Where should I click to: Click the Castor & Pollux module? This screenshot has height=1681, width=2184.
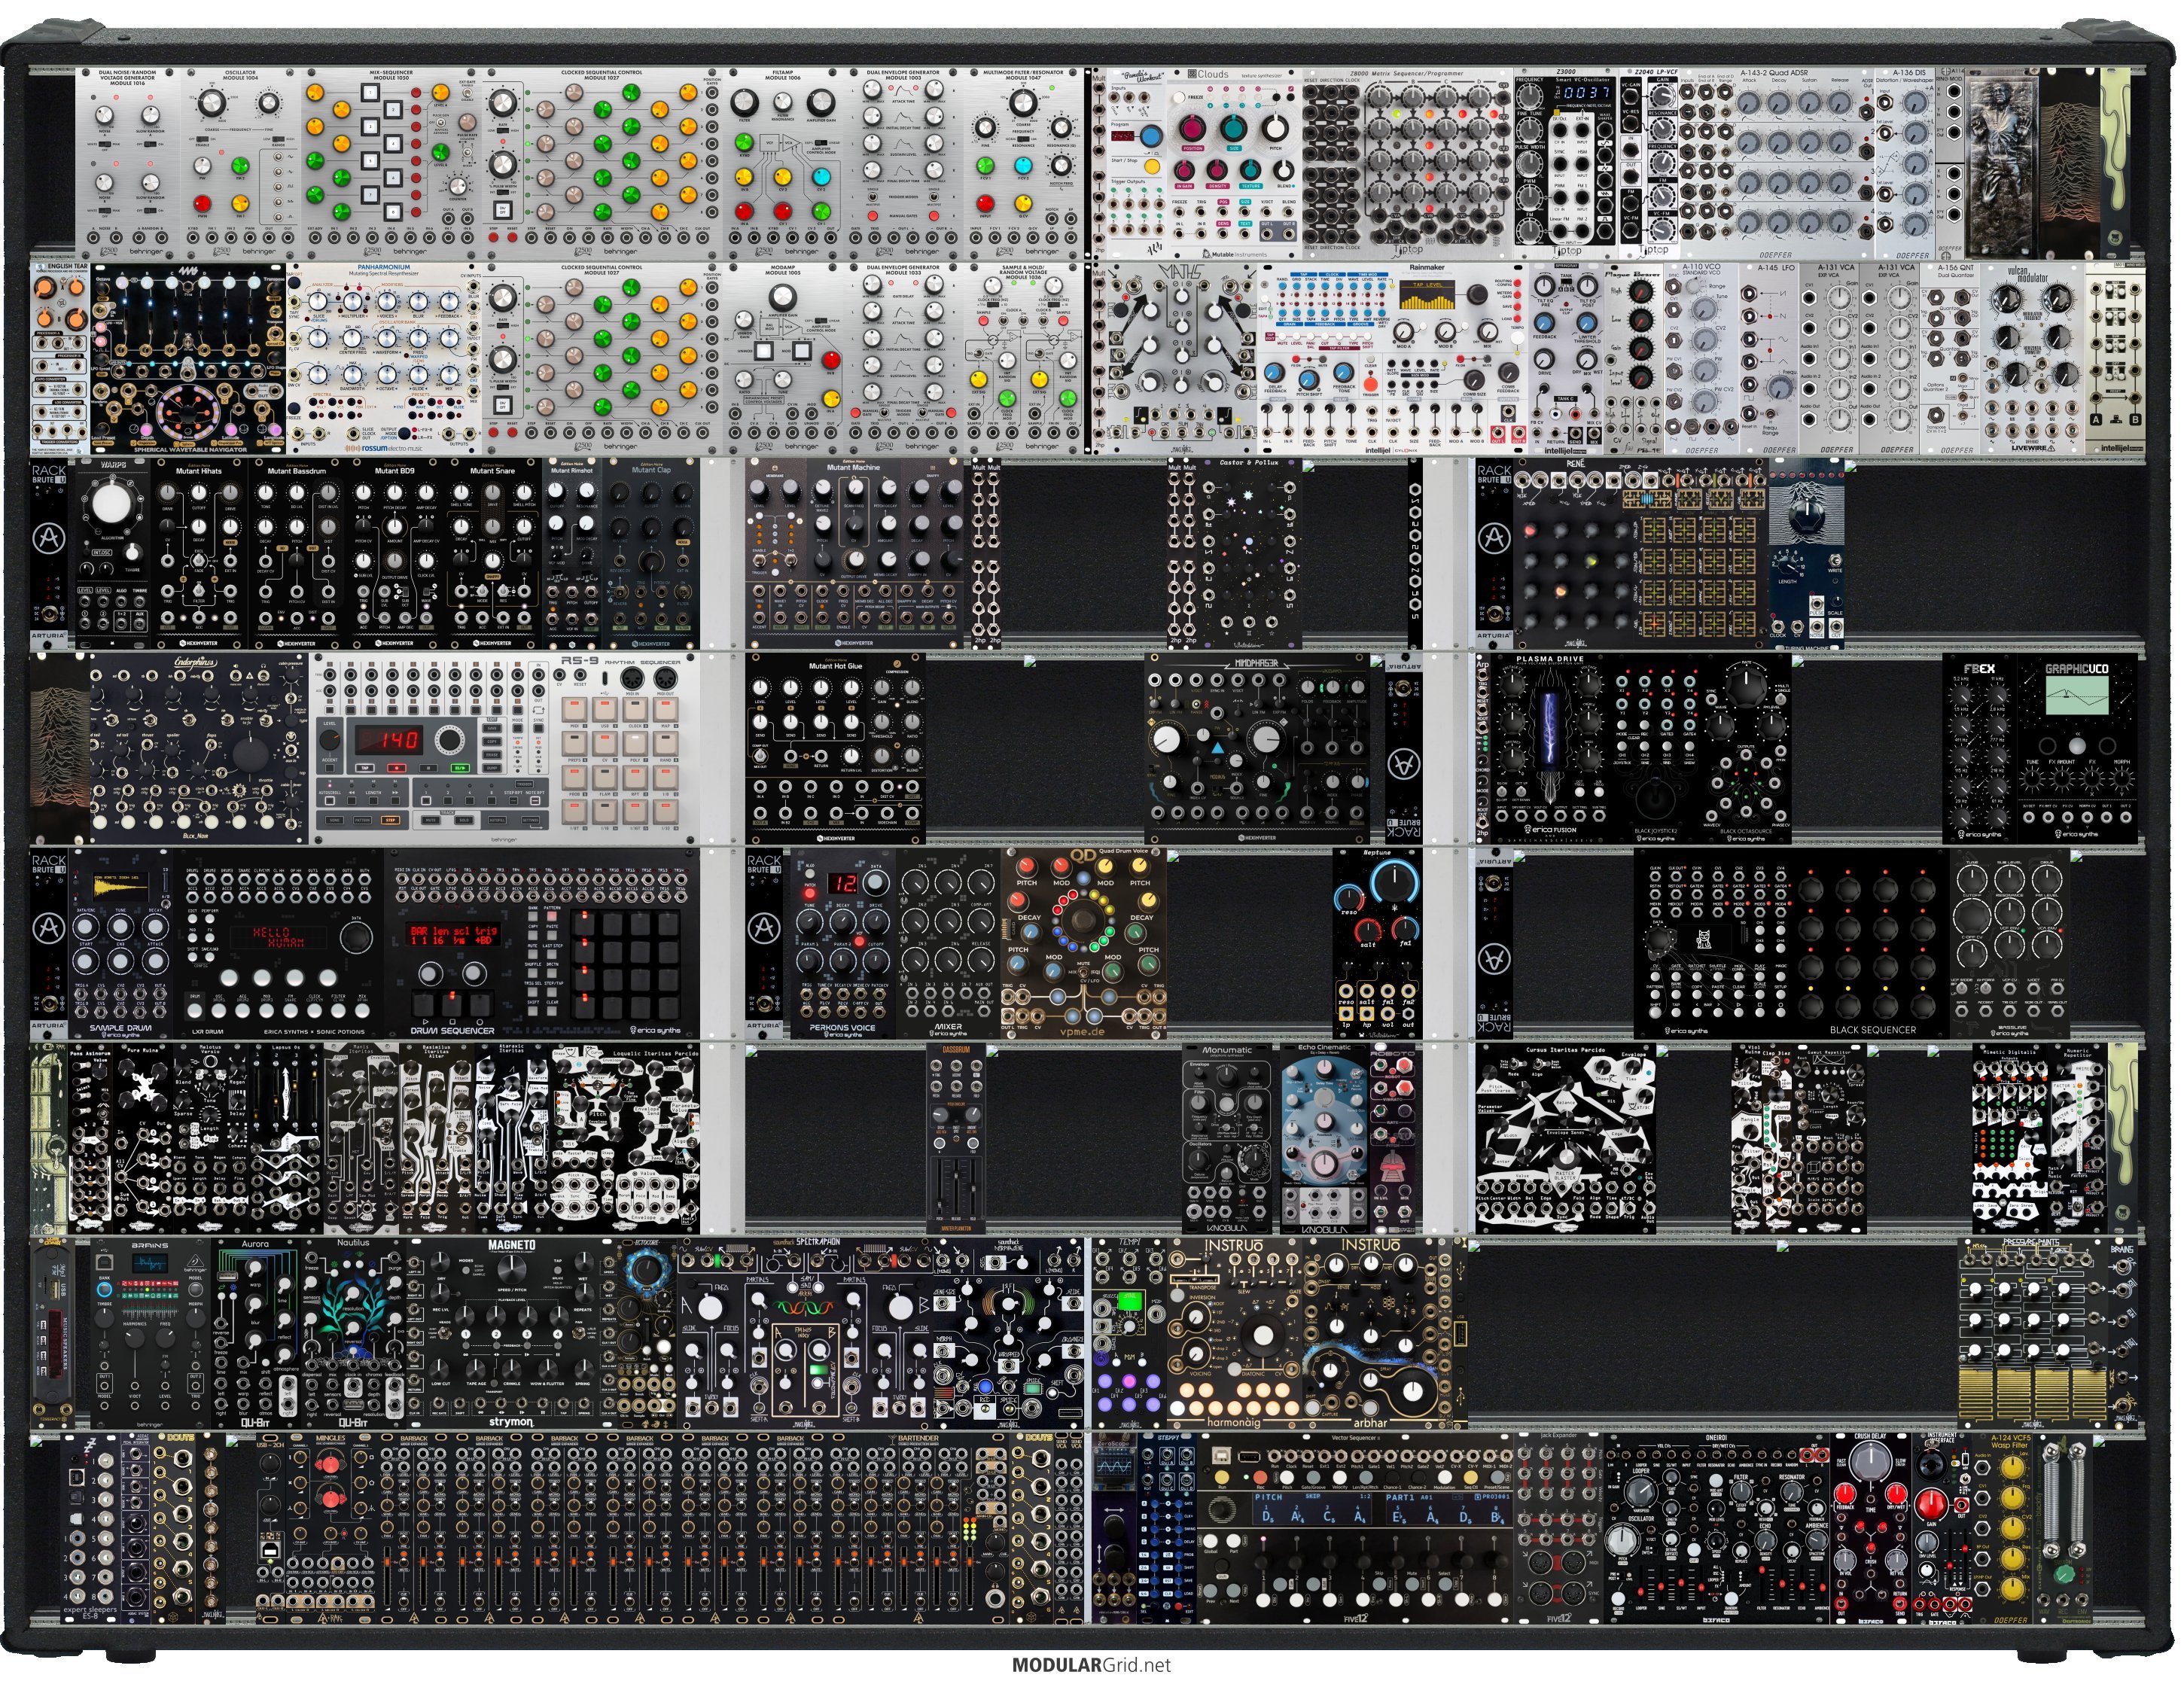pos(1248,554)
